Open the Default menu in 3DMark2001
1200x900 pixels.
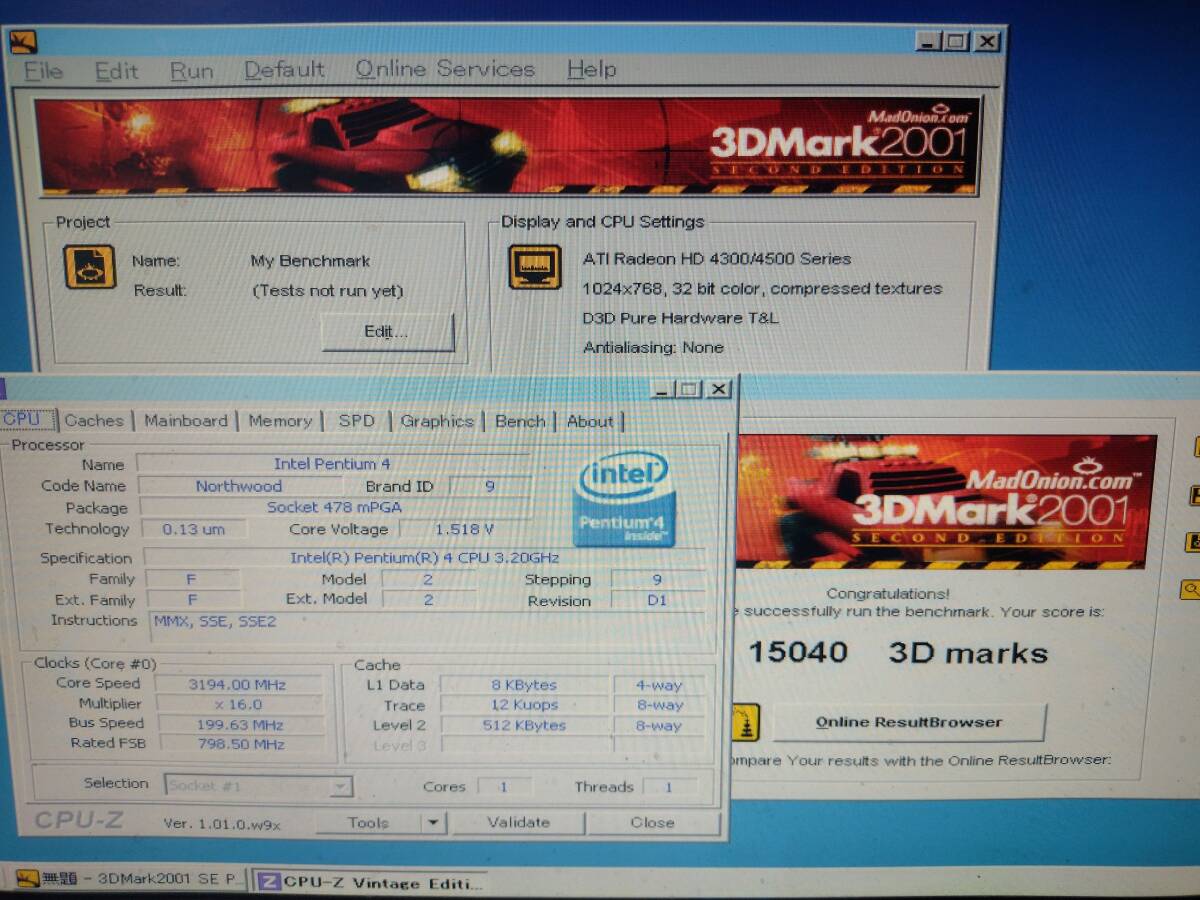(284, 70)
